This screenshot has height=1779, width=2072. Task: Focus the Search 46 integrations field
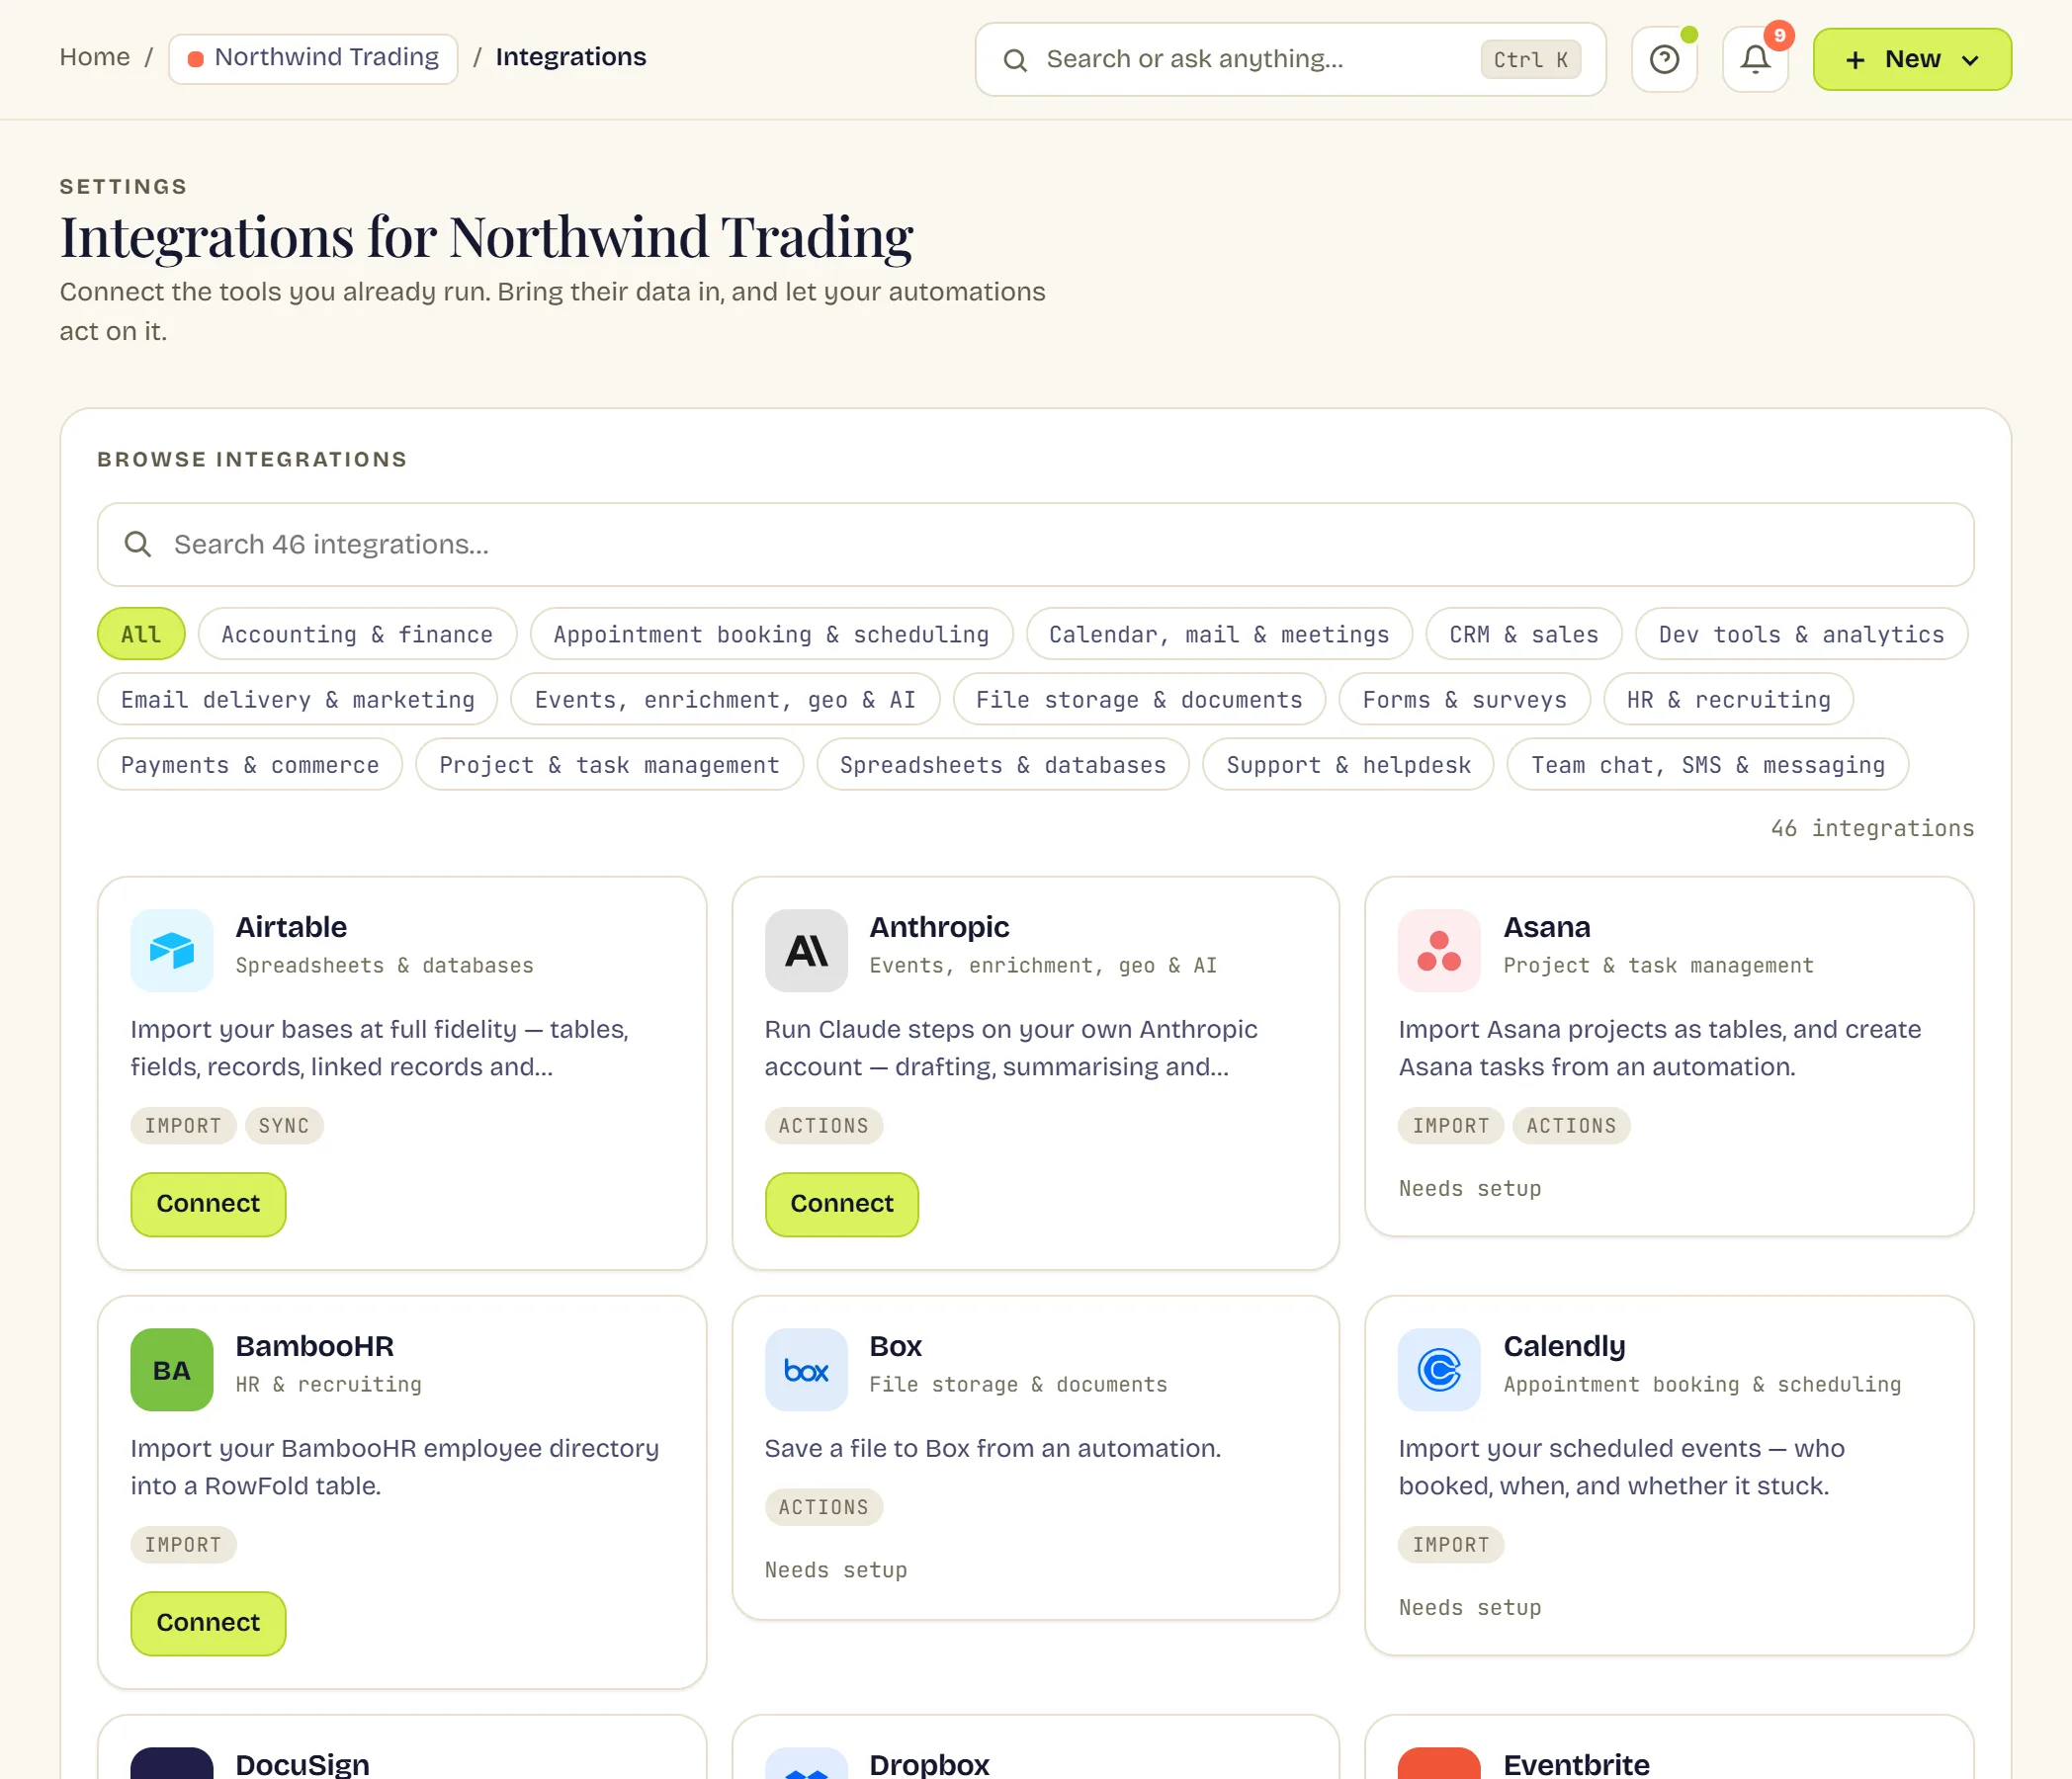point(1035,544)
